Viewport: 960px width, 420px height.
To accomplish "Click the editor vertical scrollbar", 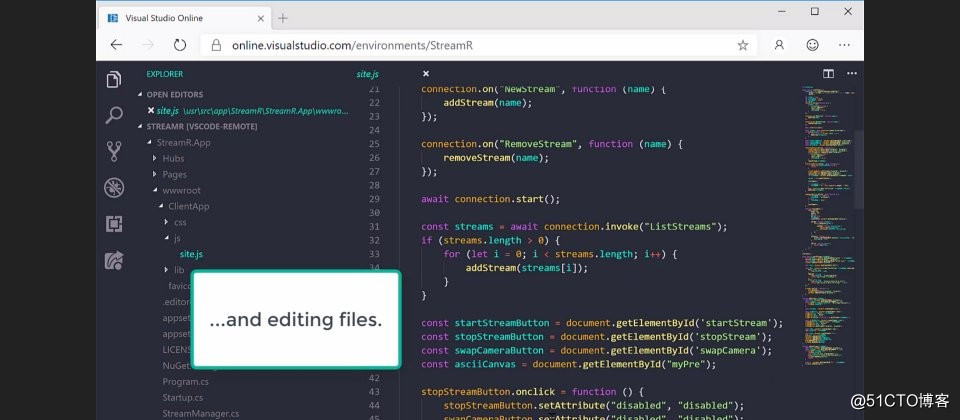I will tap(859, 168).
